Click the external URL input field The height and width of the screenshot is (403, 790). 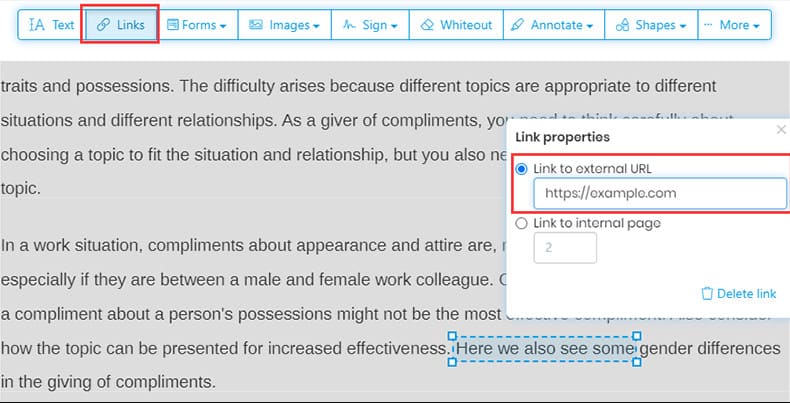point(660,193)
